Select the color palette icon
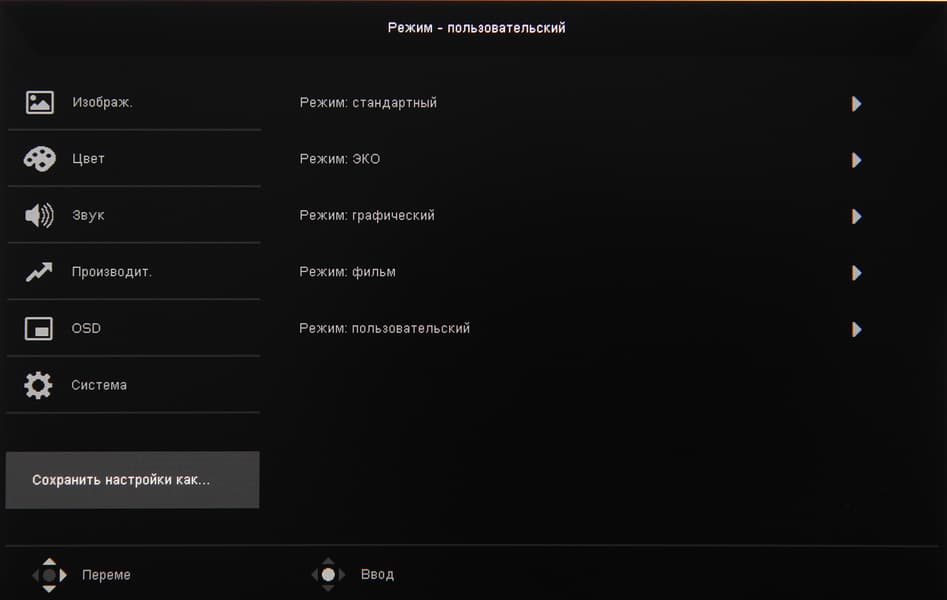This screenshot has height=600, width=947. [40, 159]
